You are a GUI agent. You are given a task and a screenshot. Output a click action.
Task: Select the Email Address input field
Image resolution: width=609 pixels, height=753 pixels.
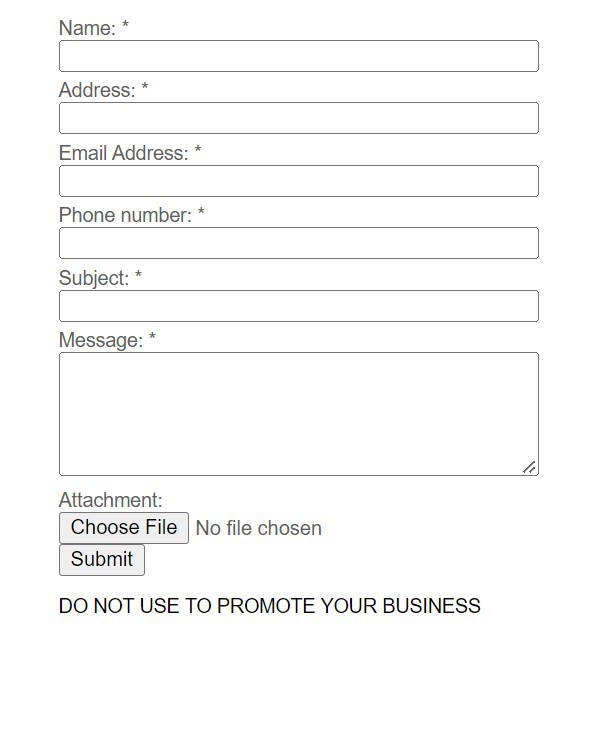click(298, 181)
